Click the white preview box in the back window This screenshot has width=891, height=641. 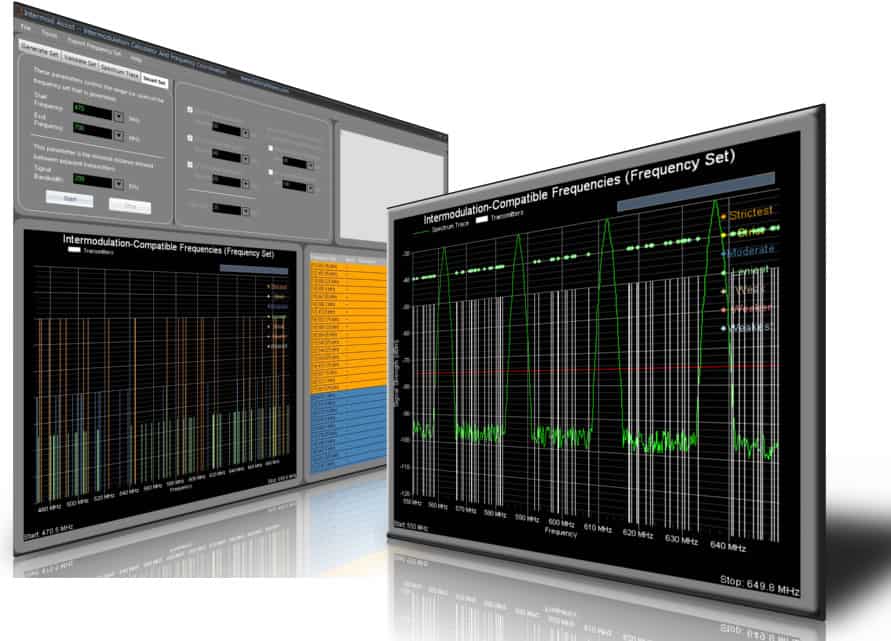(392, 188)
